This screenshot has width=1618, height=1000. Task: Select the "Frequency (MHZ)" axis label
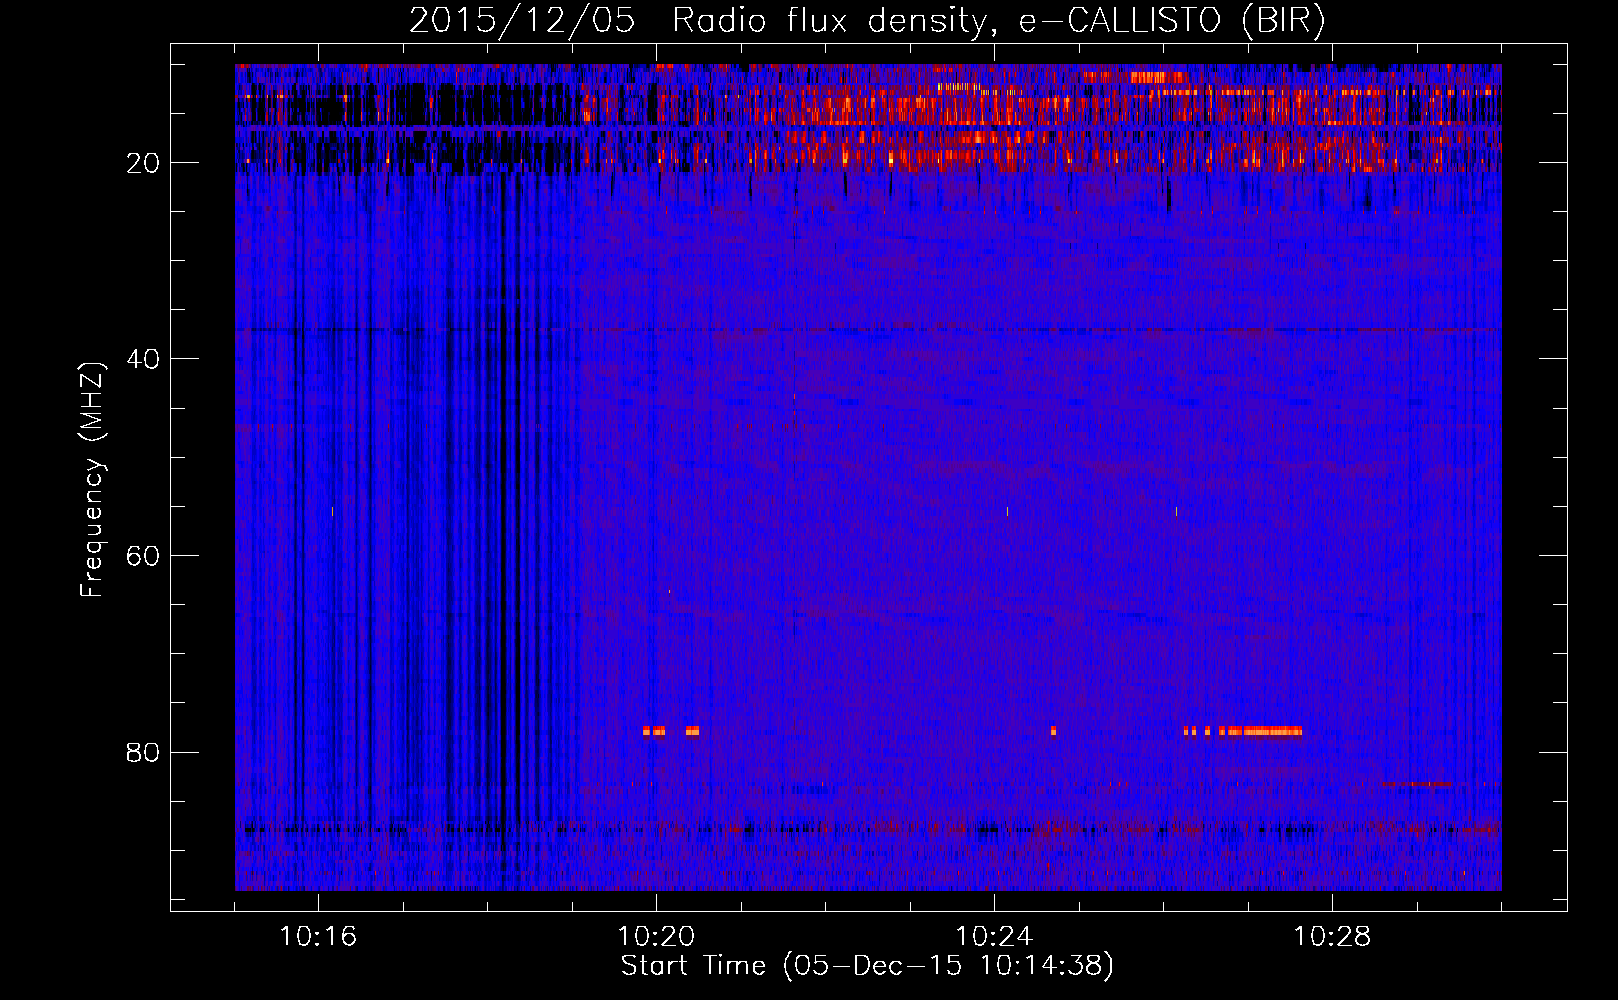tap(92, 480)
